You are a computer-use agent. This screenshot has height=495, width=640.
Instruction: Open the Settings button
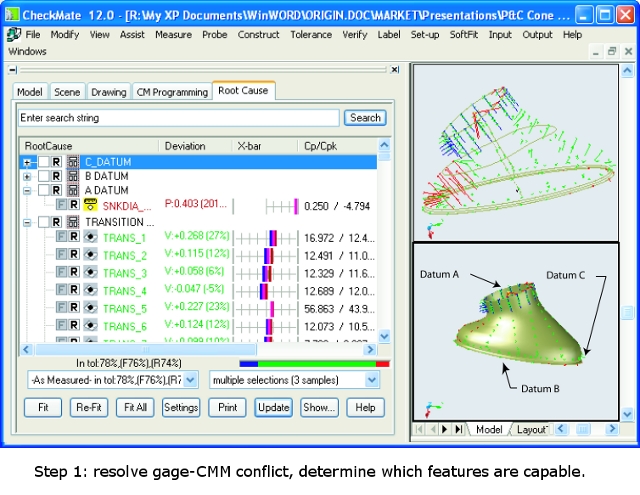[181, 407]
